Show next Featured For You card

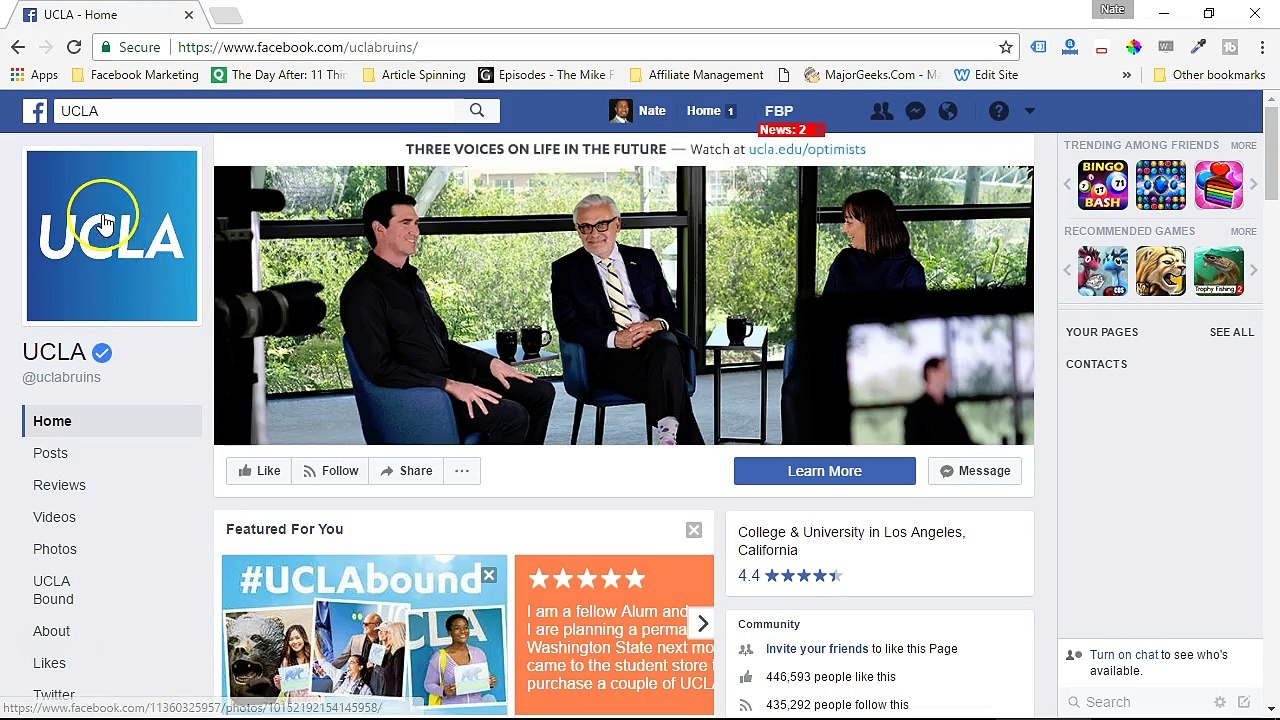[702, 624]
